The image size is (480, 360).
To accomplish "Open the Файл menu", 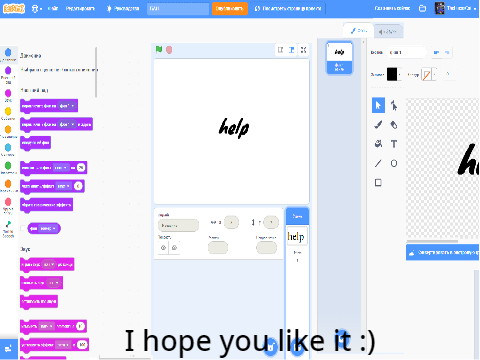I will [53, 8].
